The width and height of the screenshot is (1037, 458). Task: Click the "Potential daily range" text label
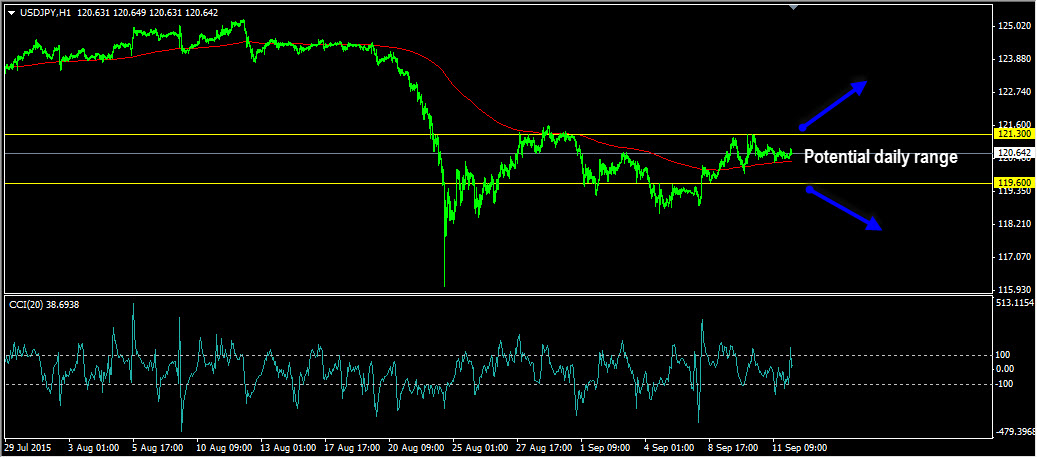pyautogui.click(x=880, y=157)
